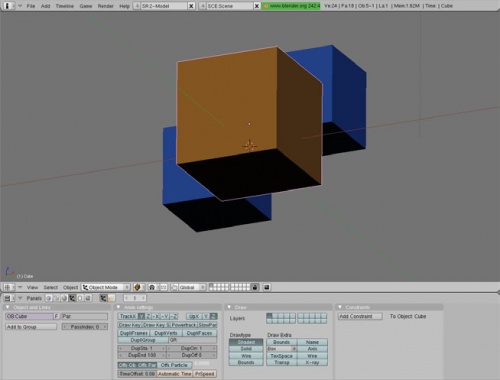Click the Par parent field
This screenshot has height=380, width=500.
click(x=85, y=316)
